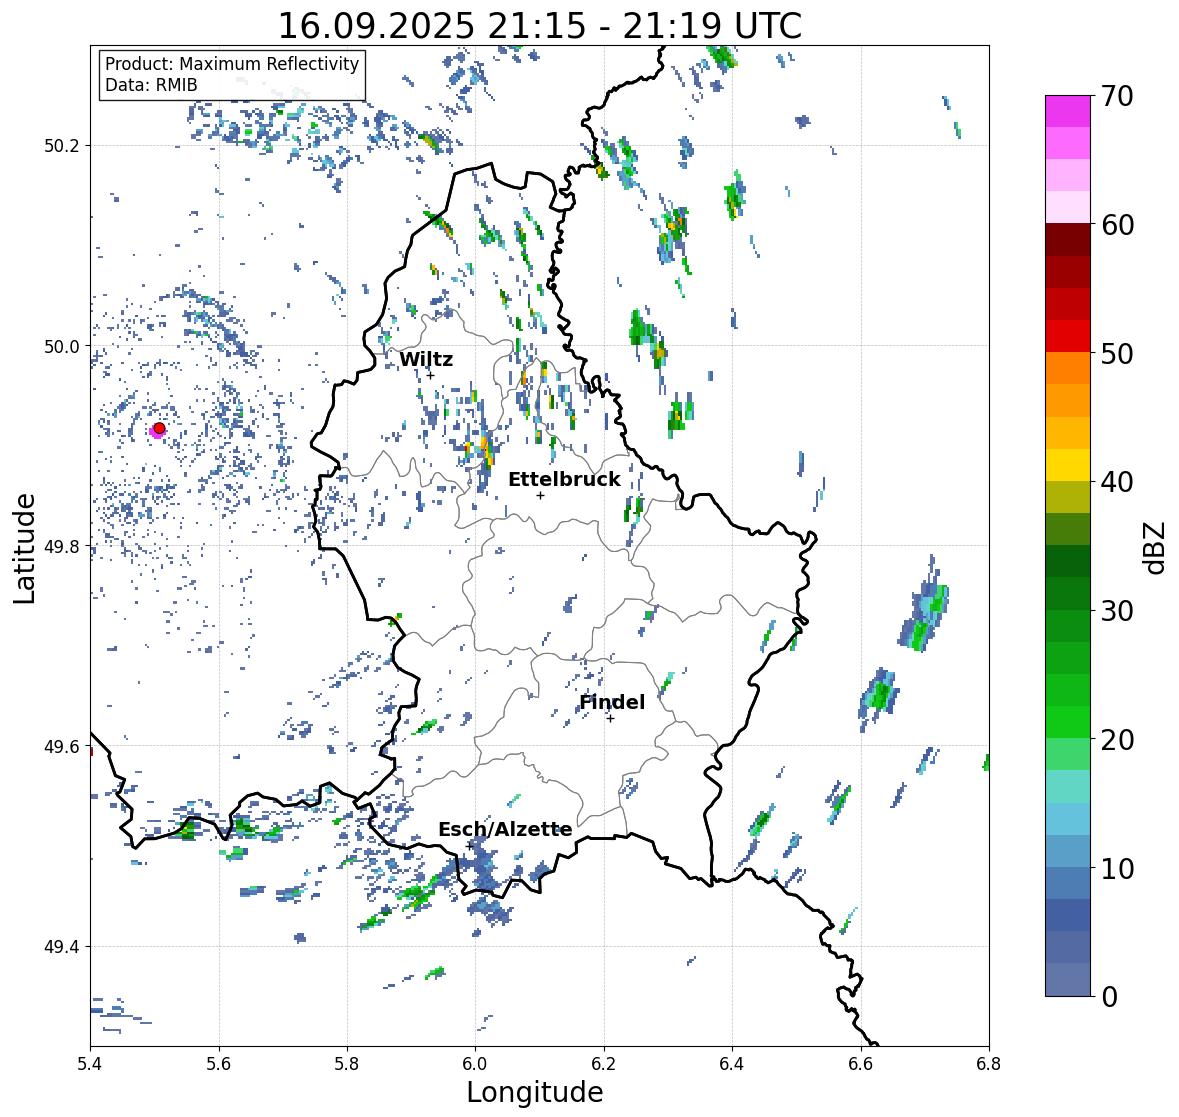The width and height of the screenshot is (1179, 1117).
Task: Click the longitude tick label 5.8
Action: [x=347, y=1063]
